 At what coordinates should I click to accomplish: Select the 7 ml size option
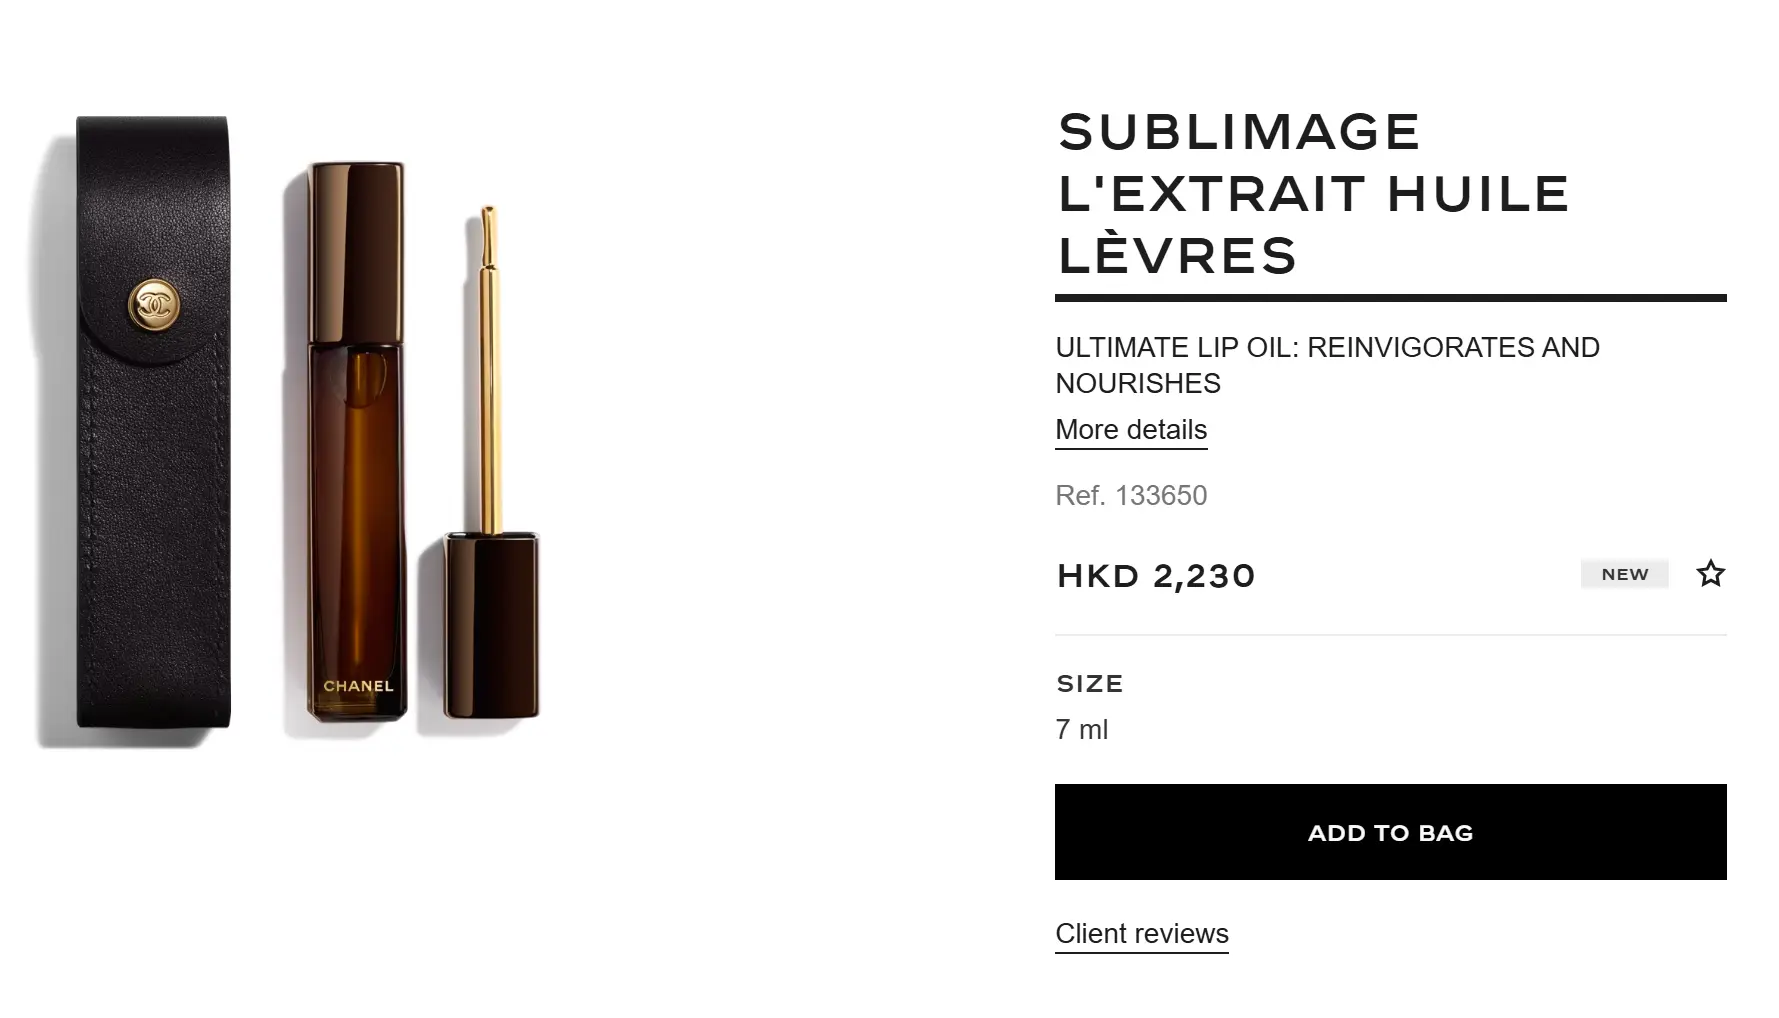click(1081, 729)
